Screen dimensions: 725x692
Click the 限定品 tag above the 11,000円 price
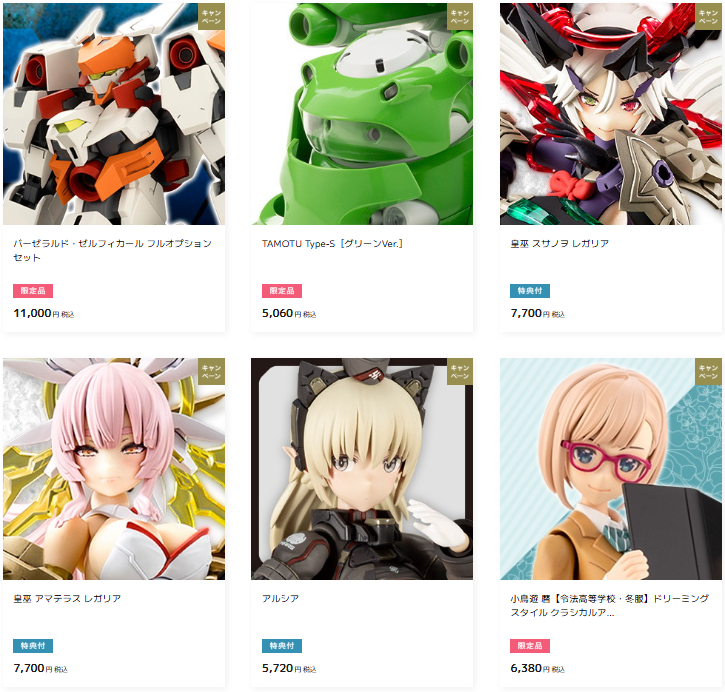(33, 291)
